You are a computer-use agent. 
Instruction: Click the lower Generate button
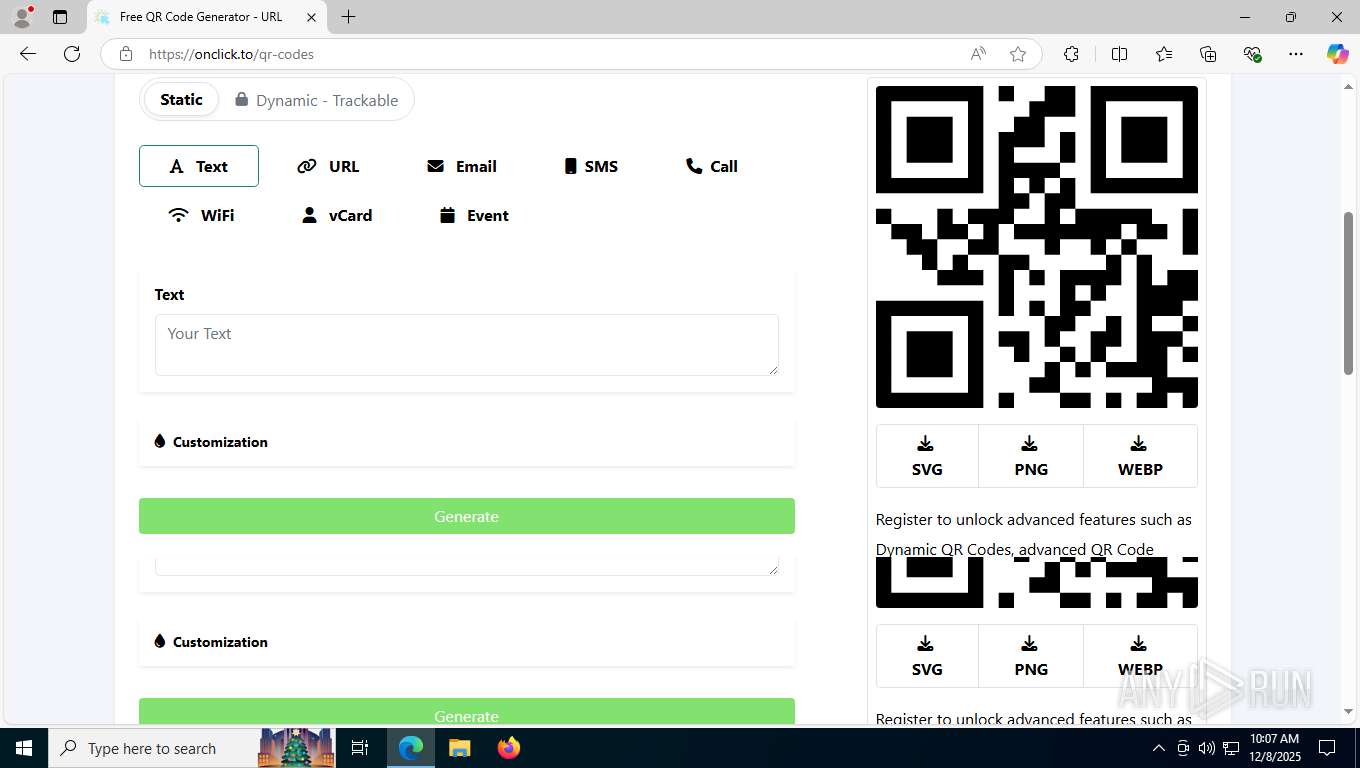click(x=467, y=711)
